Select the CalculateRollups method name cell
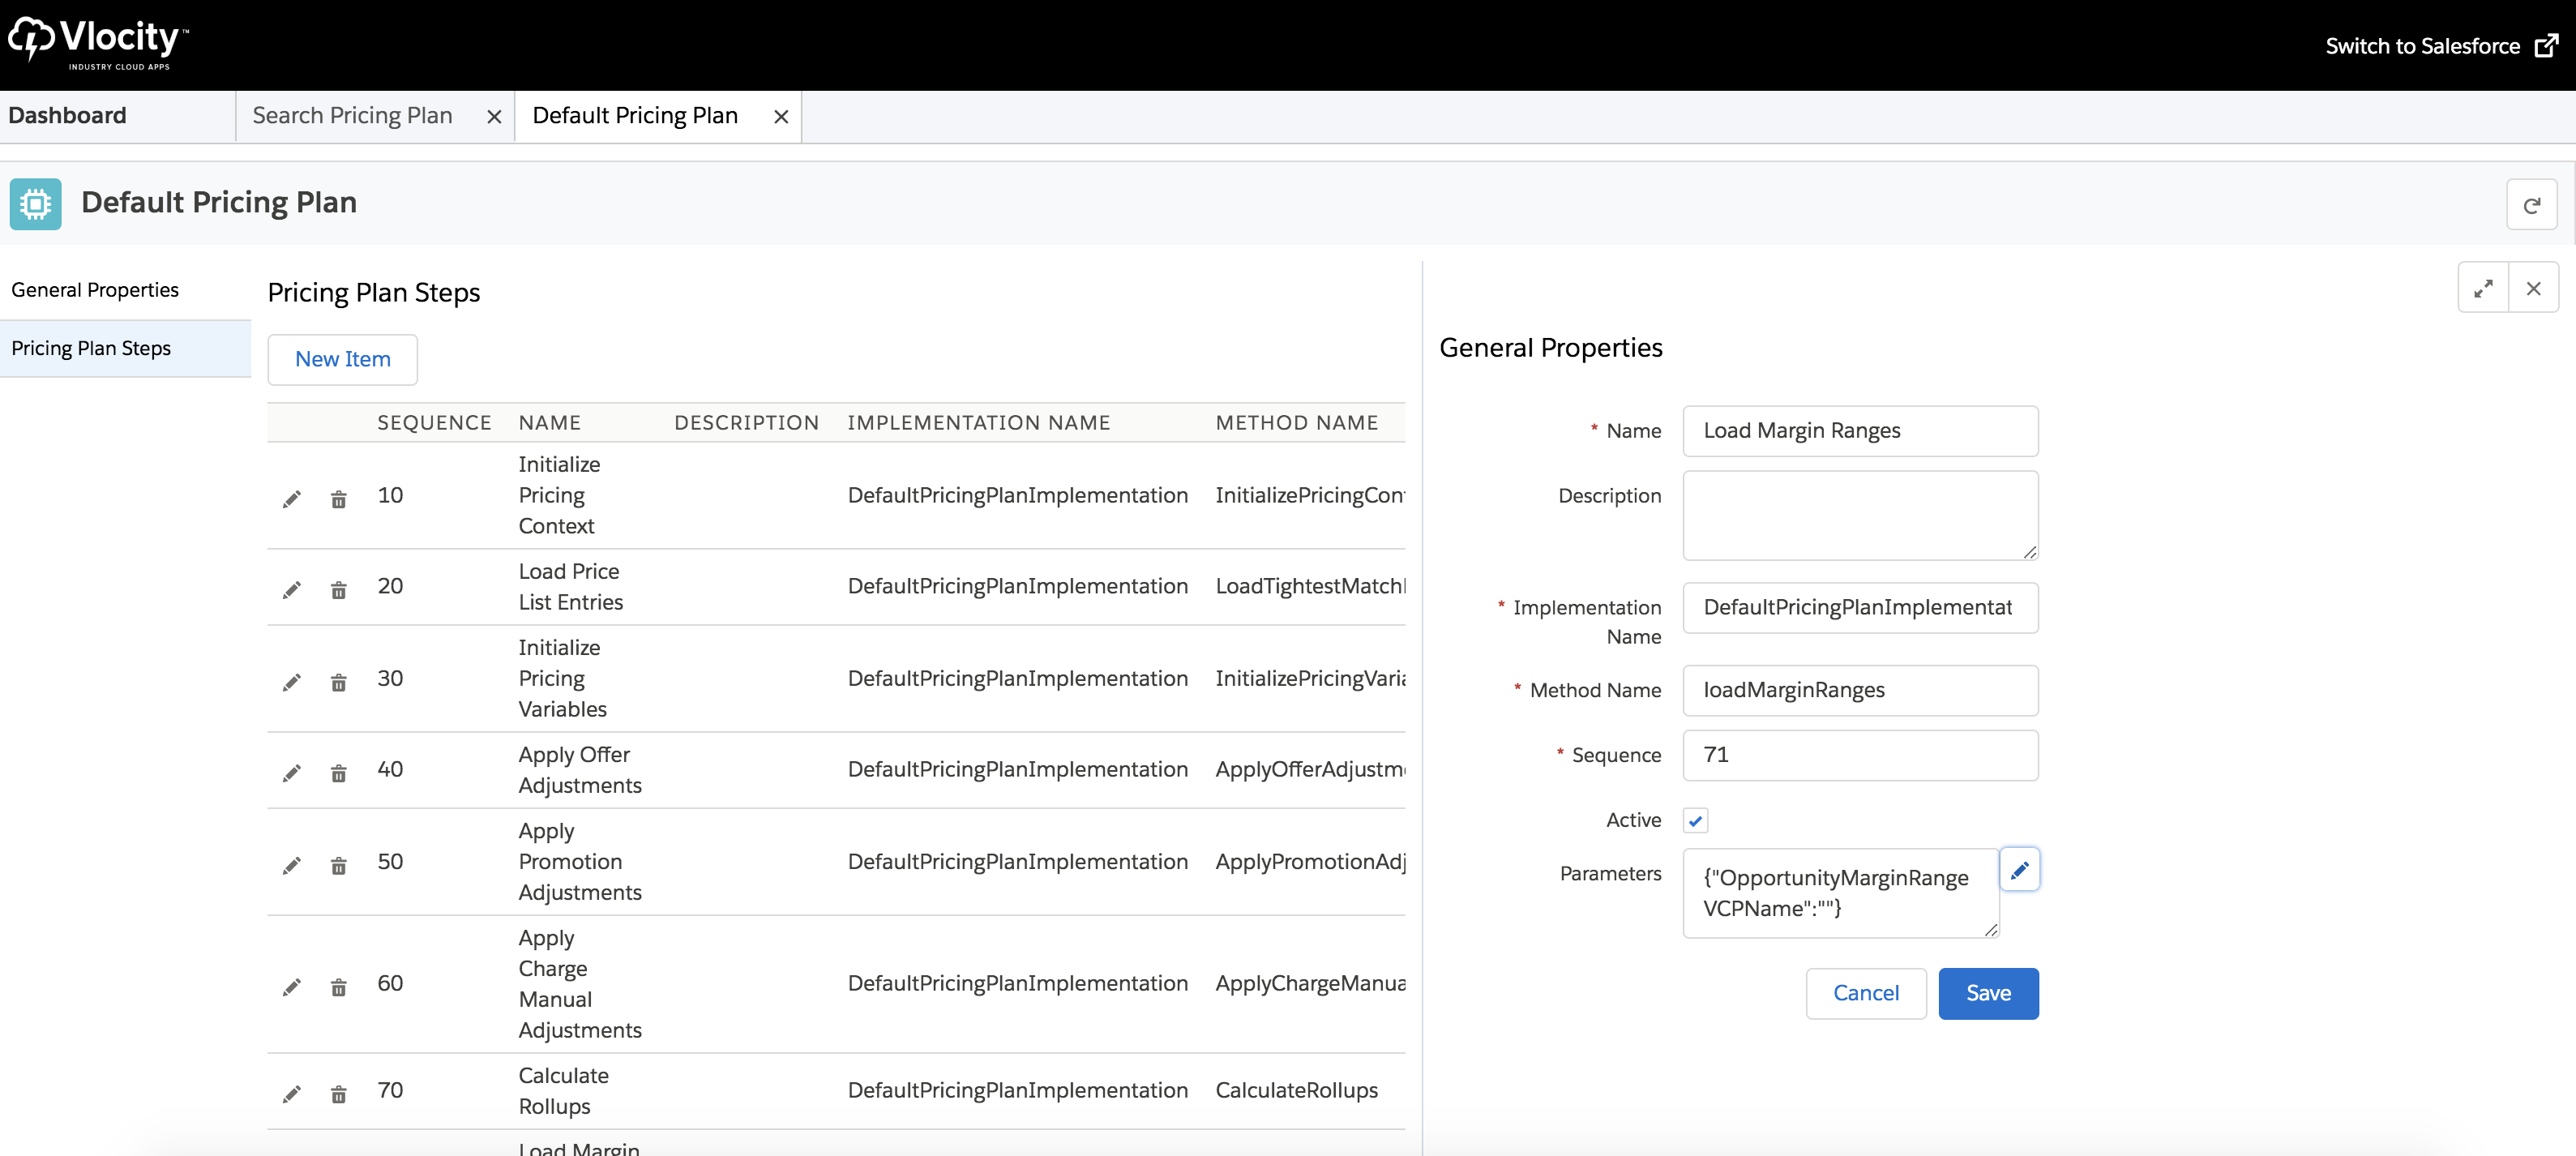This screenshot has height=1156, width=2576. [x=1296, y=1090]
